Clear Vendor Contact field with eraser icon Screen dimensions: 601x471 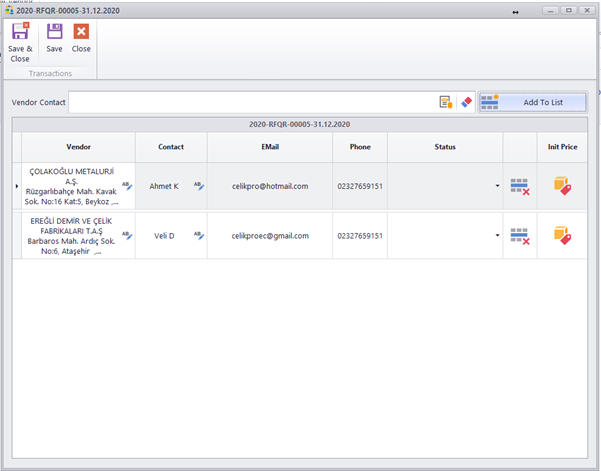coord(465,102)
